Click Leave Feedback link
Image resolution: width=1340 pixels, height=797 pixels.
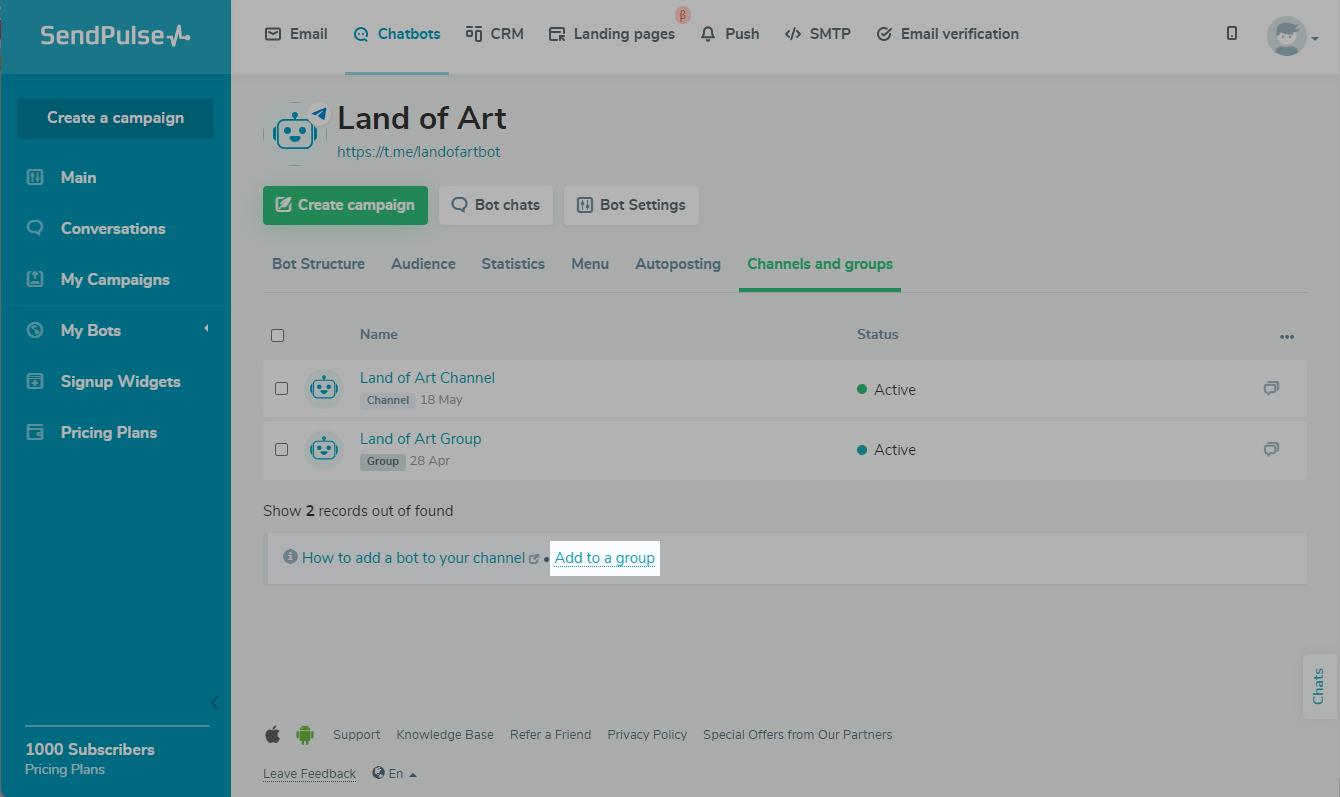309,774
